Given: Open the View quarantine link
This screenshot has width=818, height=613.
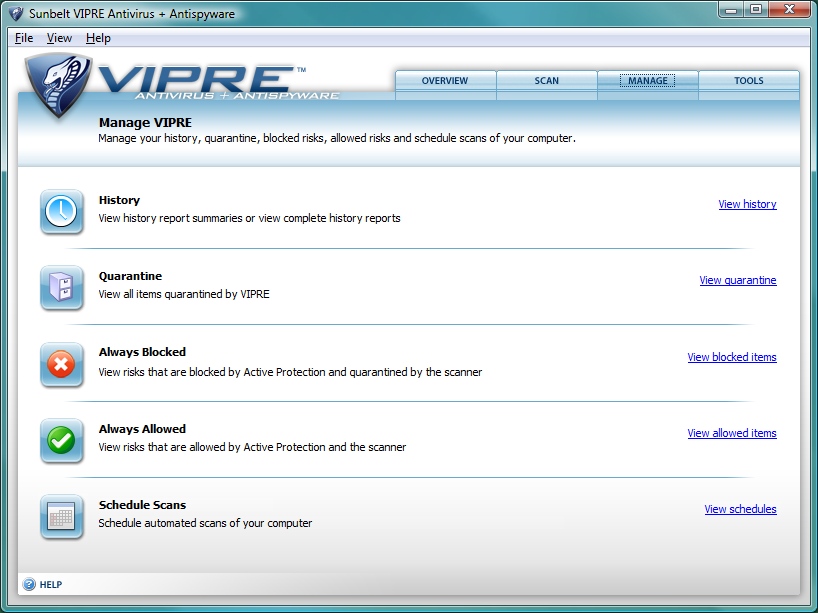Looking at the screenshot, I should [737, 280].
